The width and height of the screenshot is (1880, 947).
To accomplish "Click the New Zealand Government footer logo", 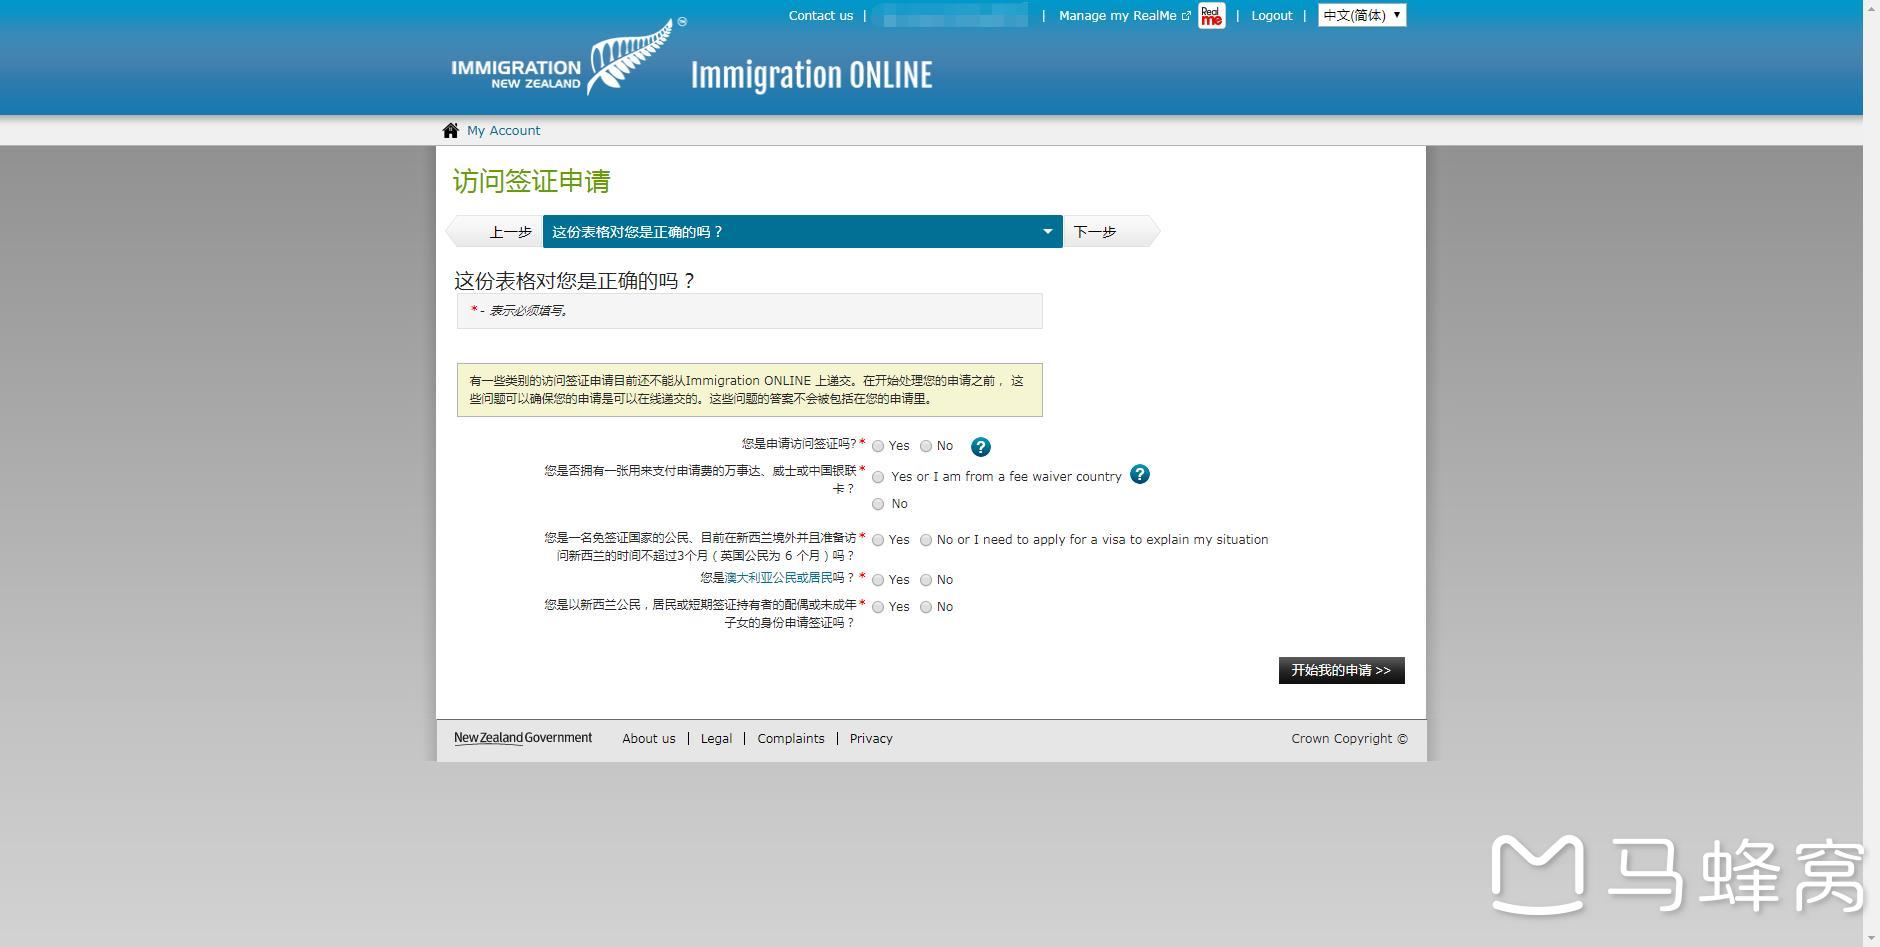I will tap(523, 738).
